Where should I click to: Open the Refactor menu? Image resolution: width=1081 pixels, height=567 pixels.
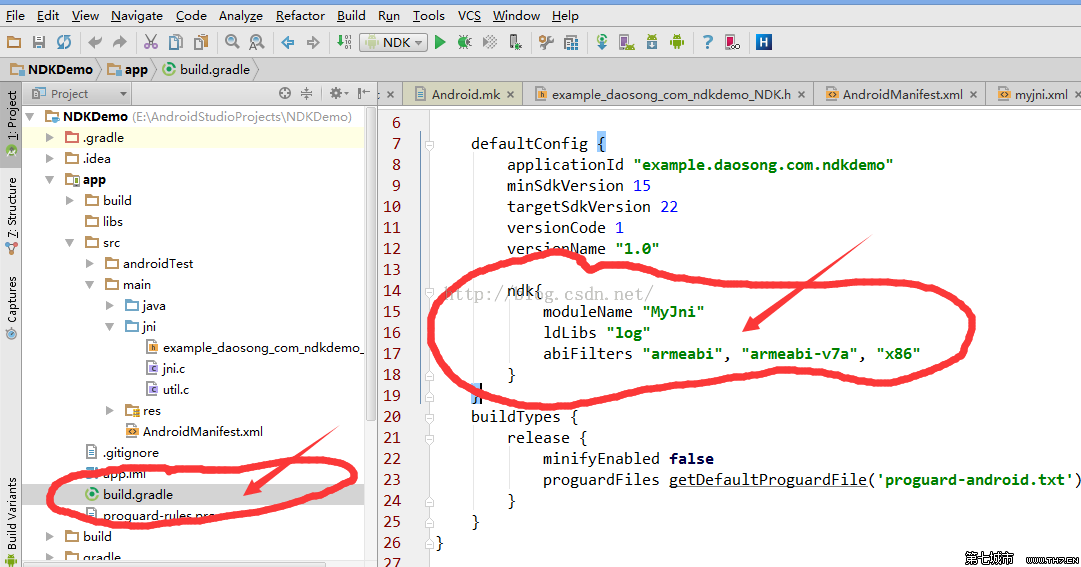(300, 15)
